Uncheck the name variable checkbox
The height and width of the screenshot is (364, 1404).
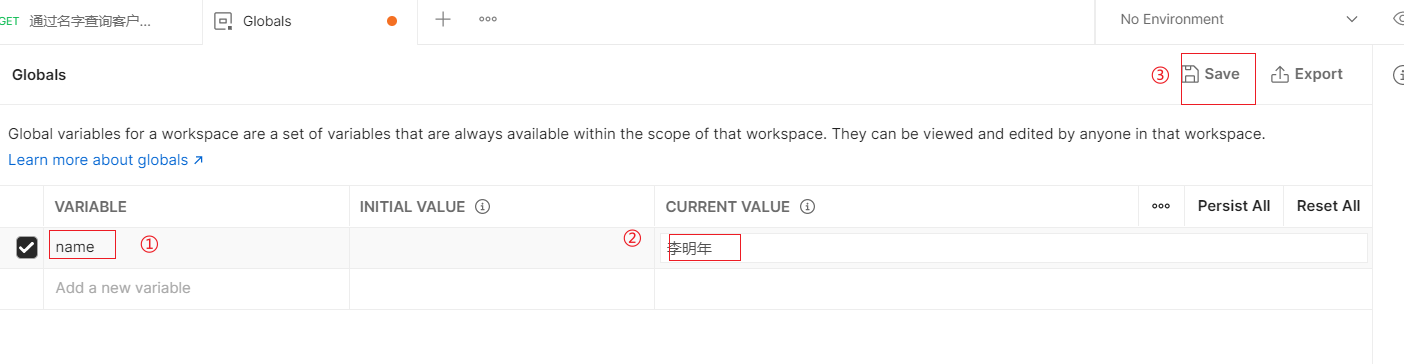click(x=27, y=247)
